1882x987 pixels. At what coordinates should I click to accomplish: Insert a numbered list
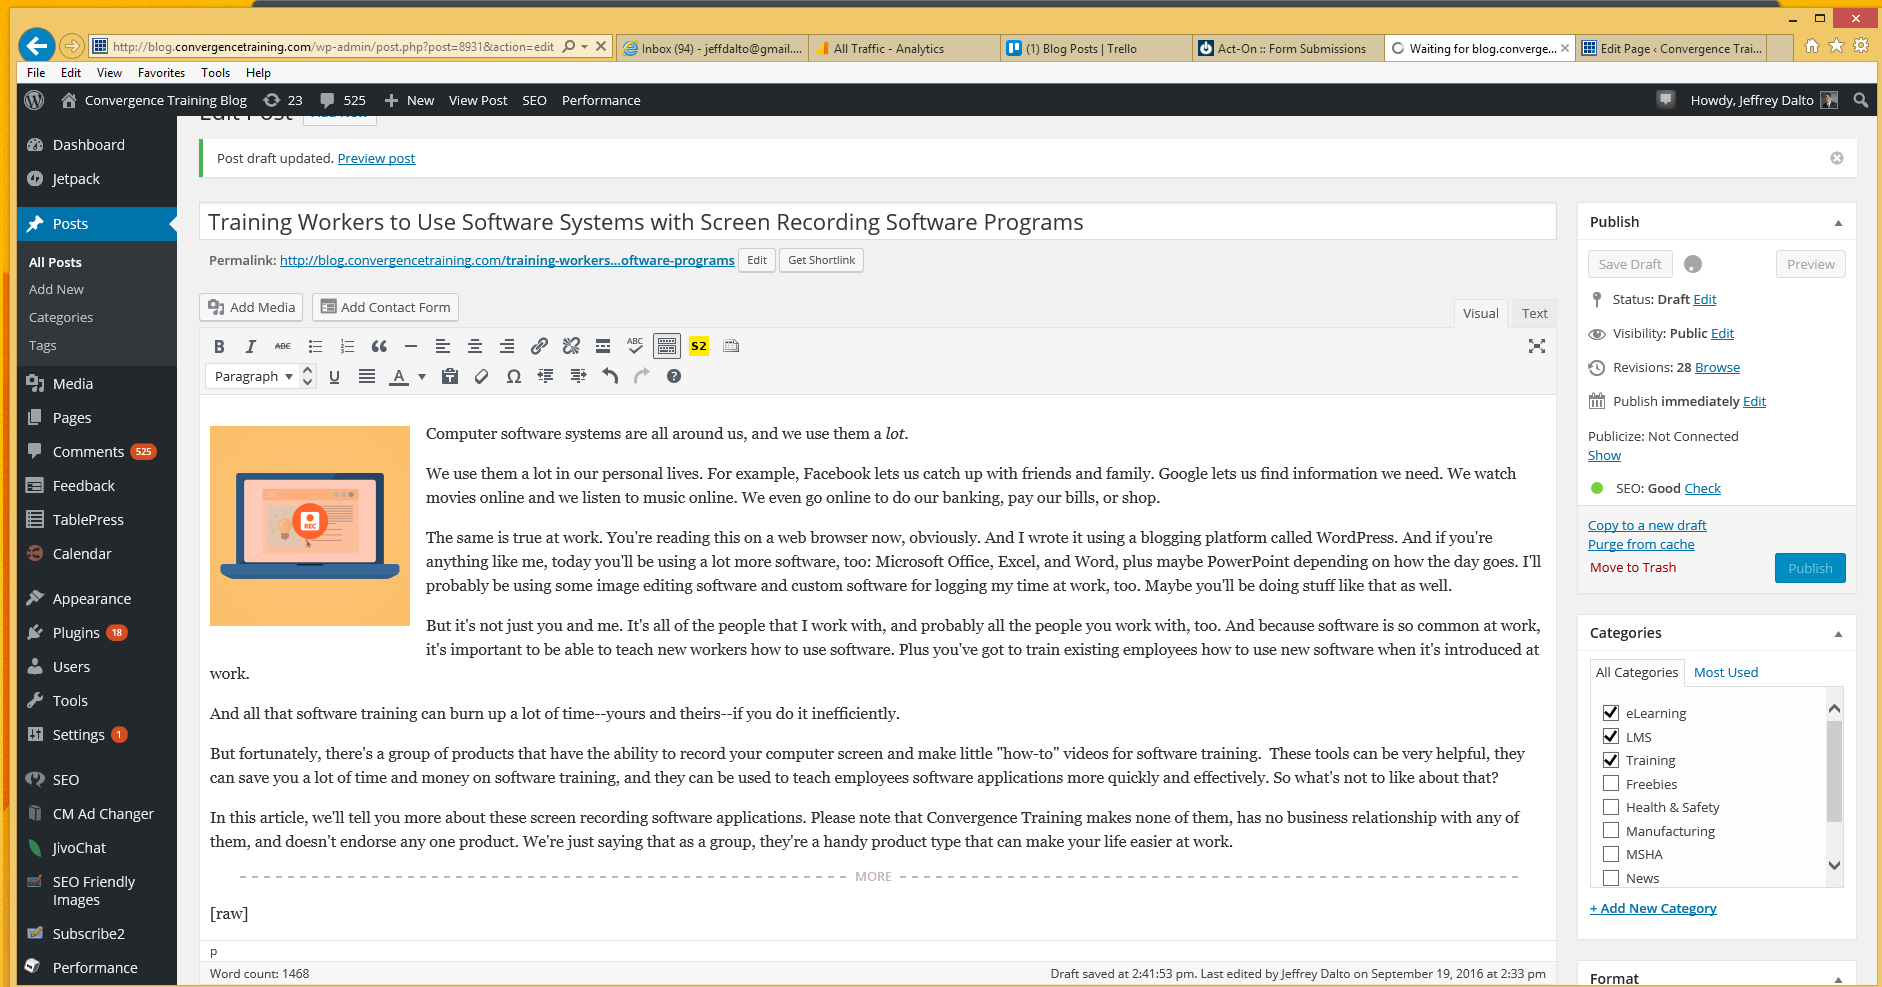347,346
